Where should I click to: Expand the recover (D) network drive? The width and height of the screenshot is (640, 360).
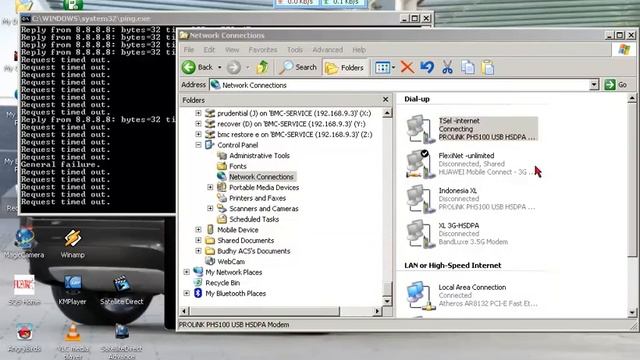[198, 124]
